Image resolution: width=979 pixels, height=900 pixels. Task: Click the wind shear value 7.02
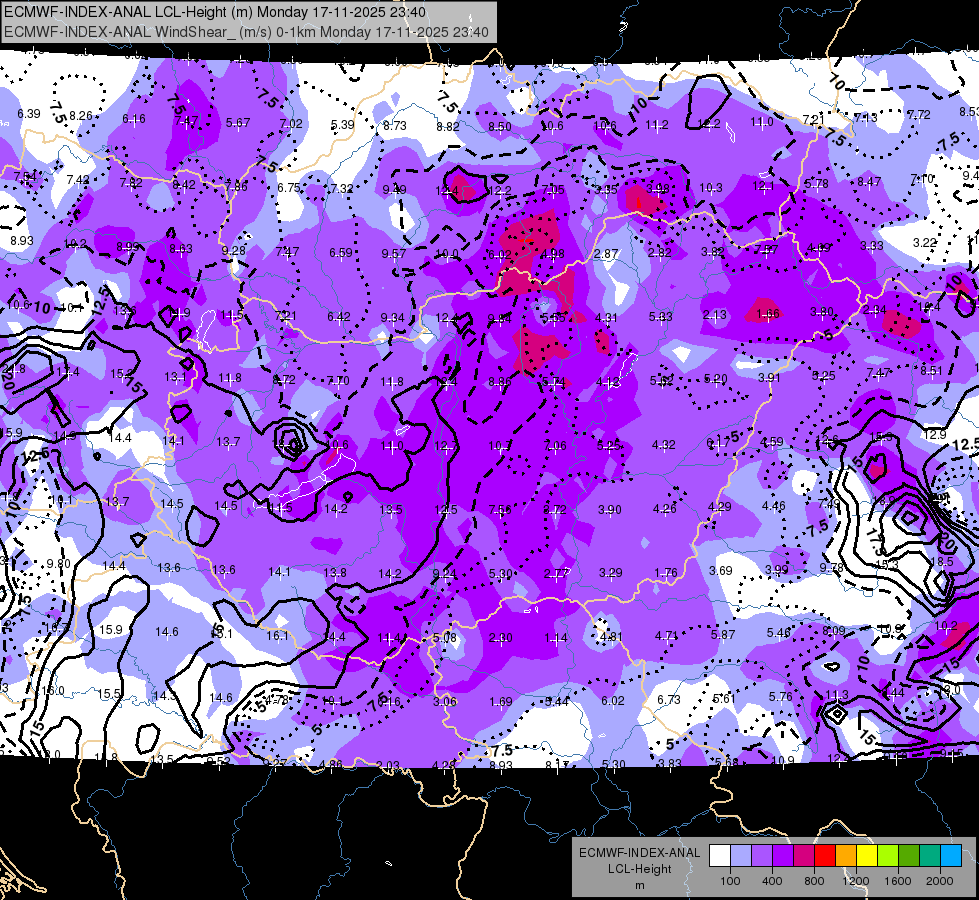point(291,124)
